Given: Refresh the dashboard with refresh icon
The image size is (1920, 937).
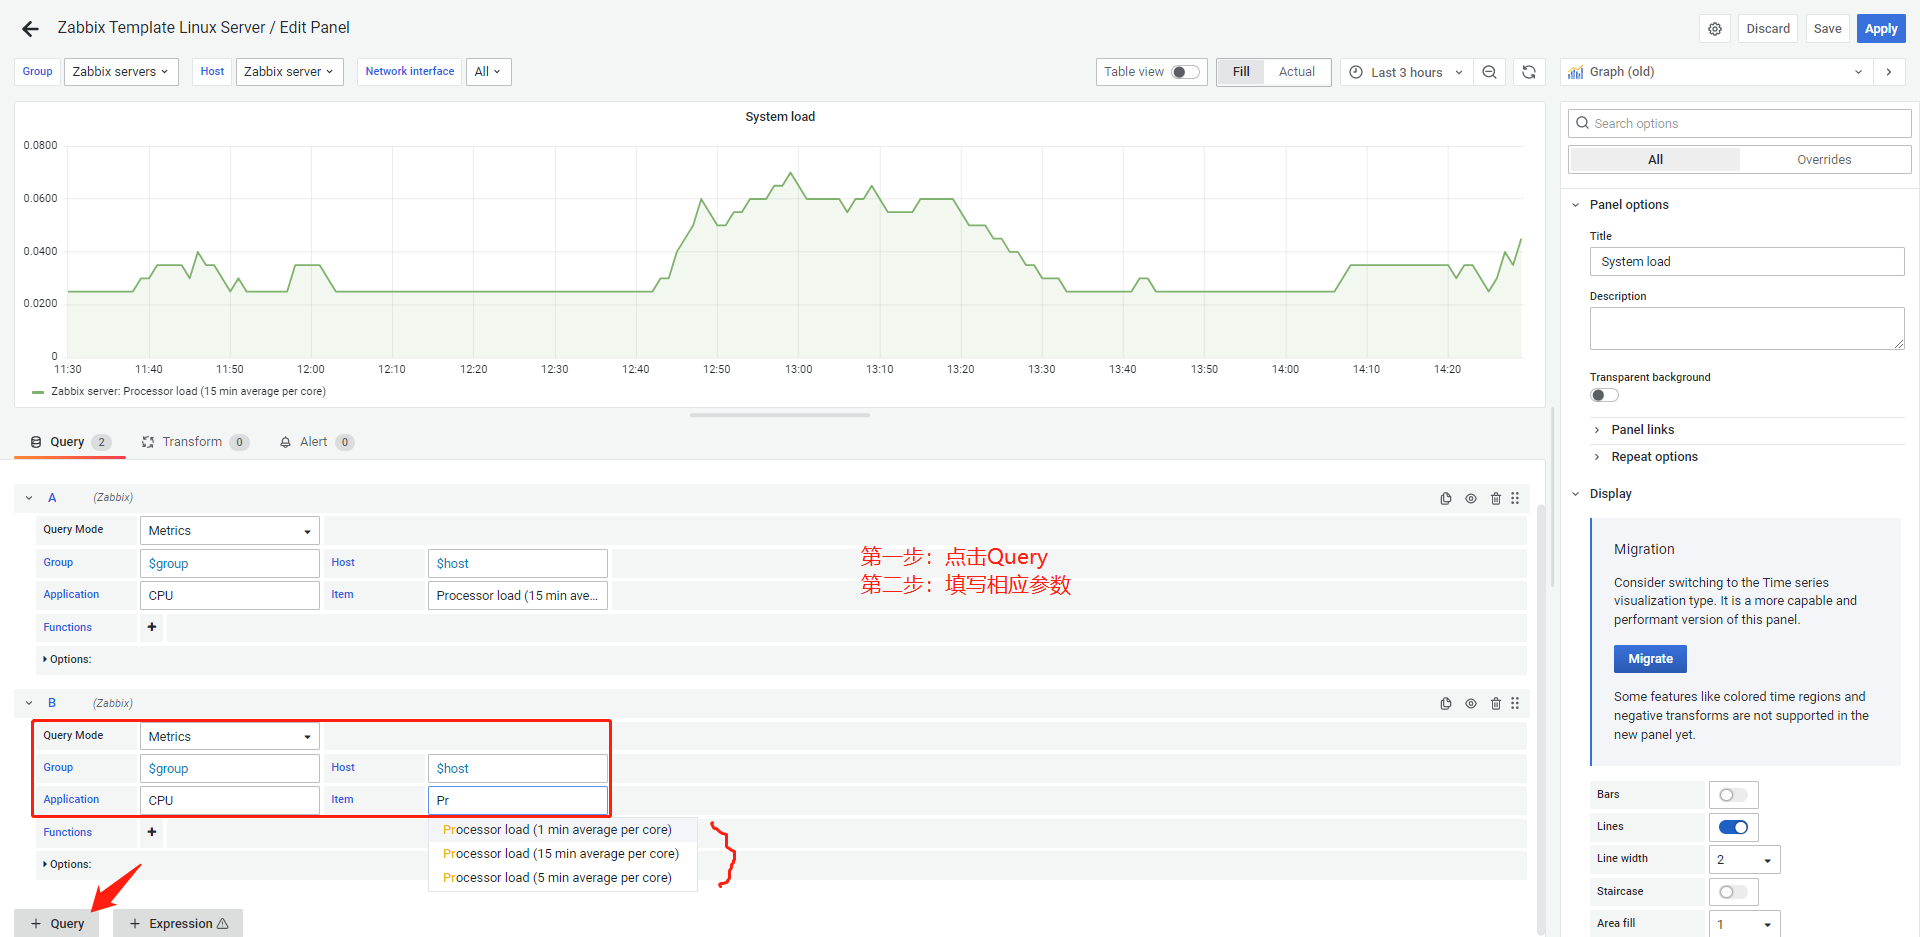Looking at the screenshot, I should (x=1529, y=72).
